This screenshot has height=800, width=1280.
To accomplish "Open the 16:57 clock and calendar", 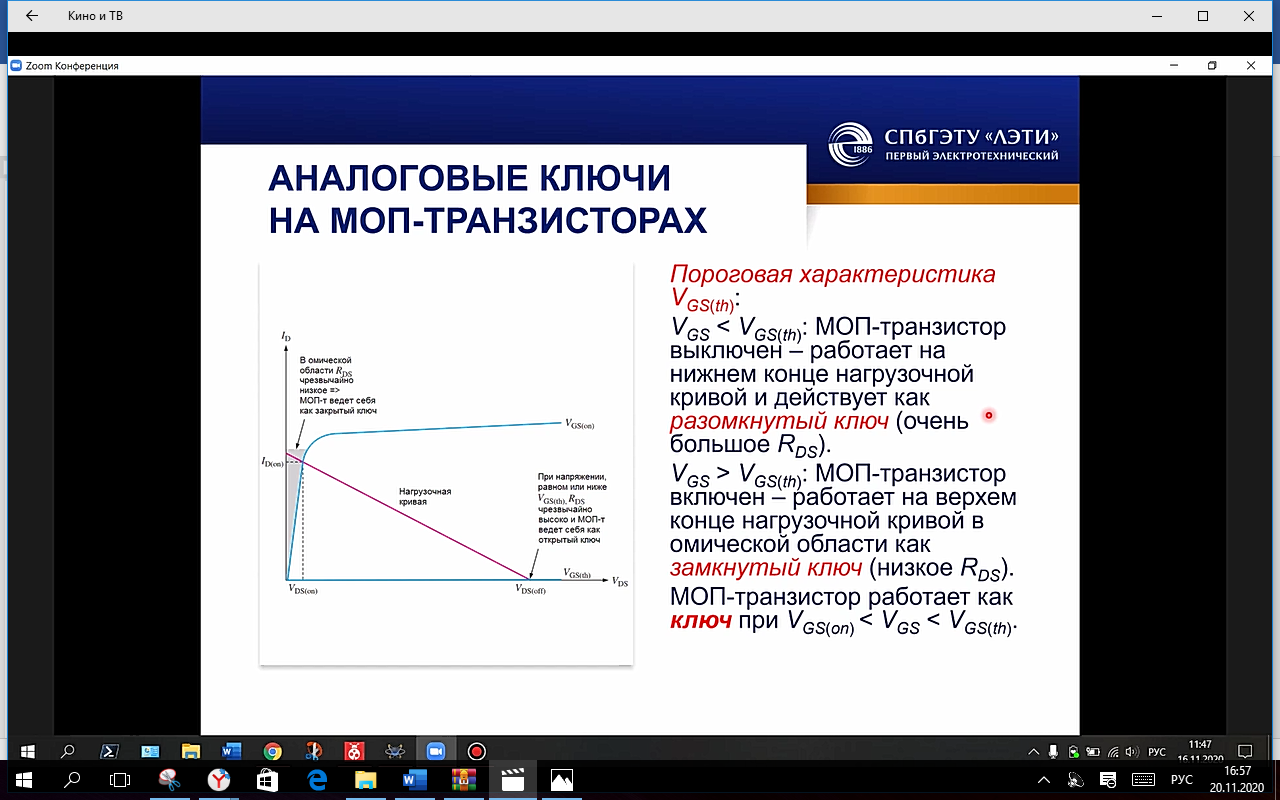I will (x=1238, y=779).
